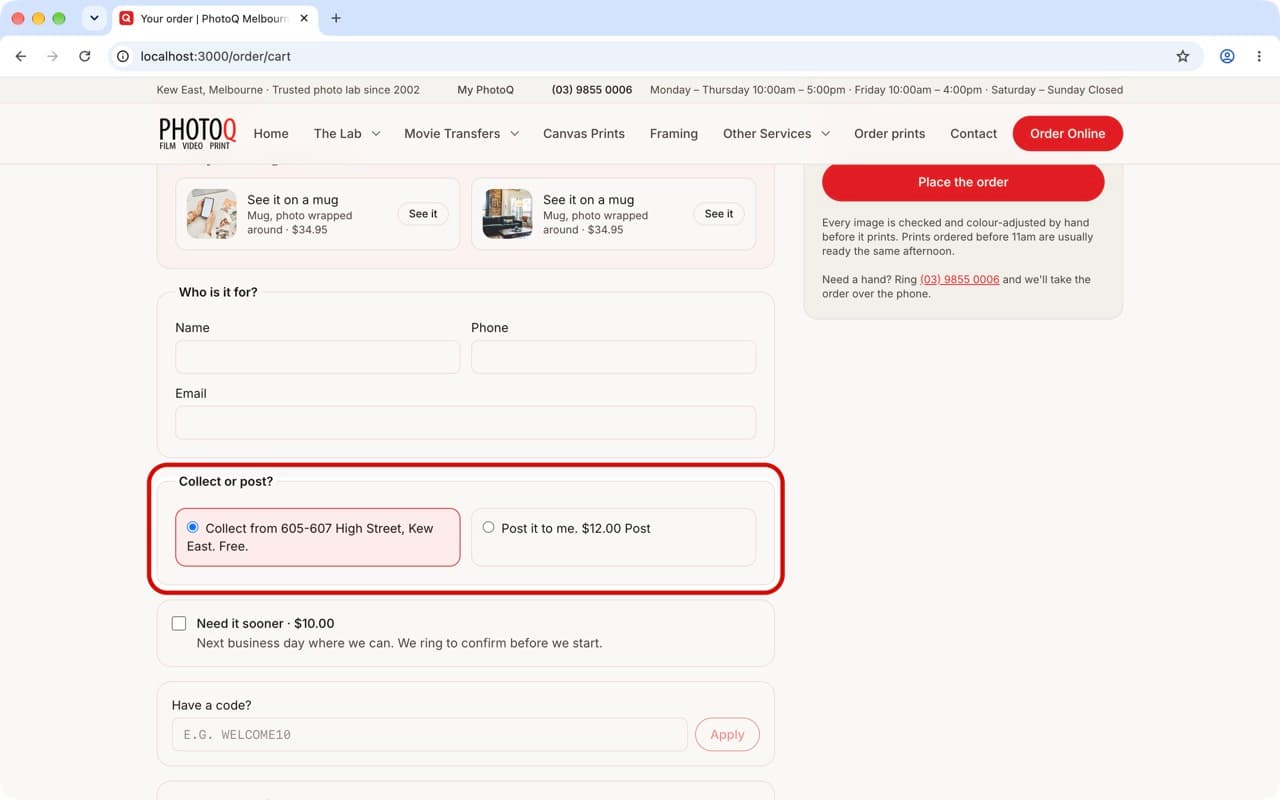Open the Chrome three-dot menu
This screenshot has width=1280, height=800.
1259,57
